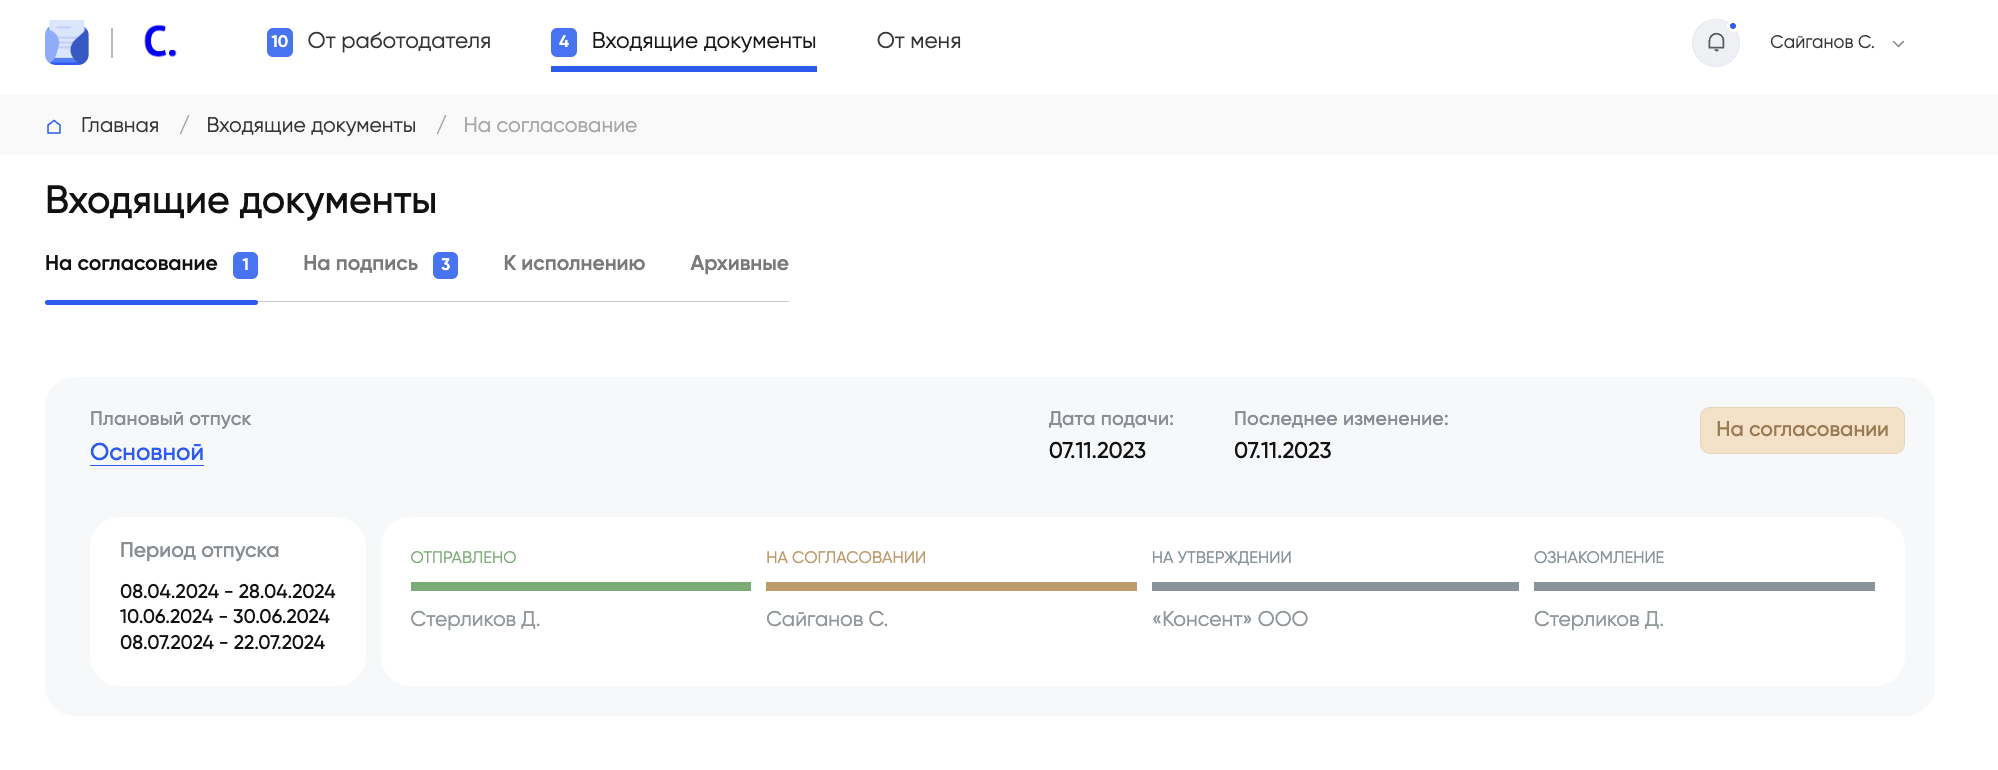This screenshot has width=1998, height=770.
Task: Switch to the На подпись tab
Action: (x=360, y=264)
